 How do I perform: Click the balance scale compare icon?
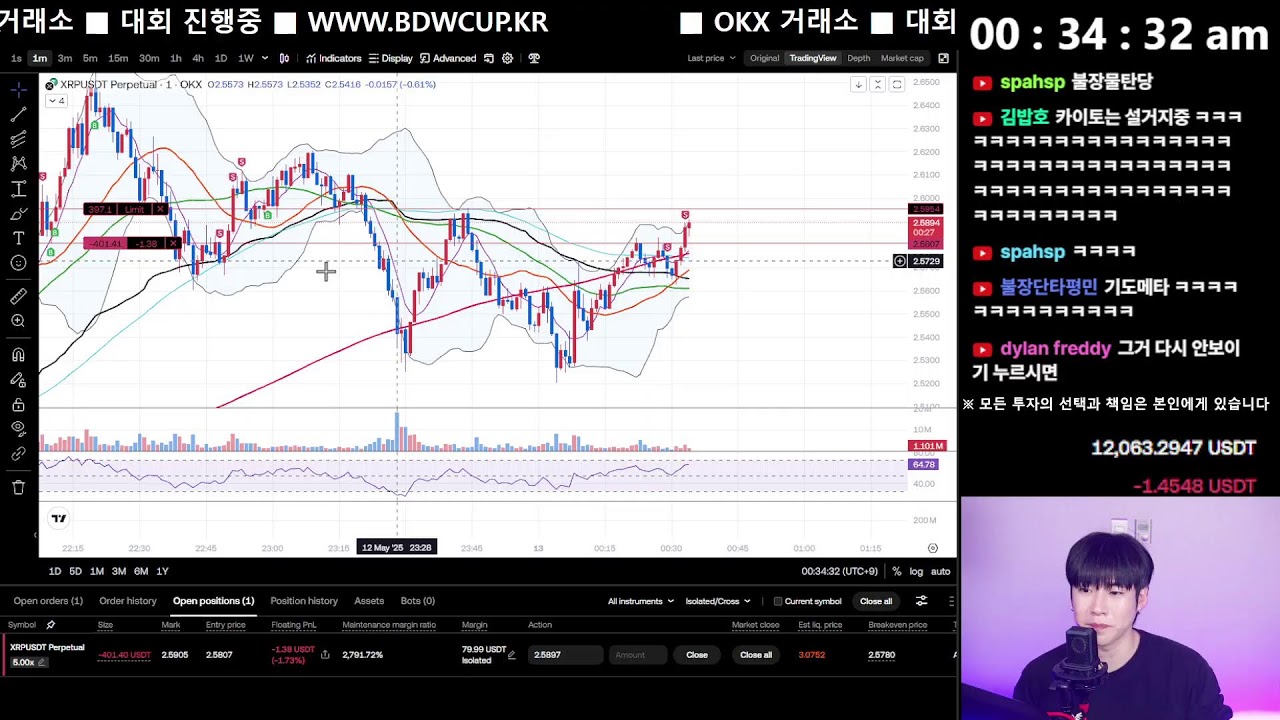coord(534,58)
